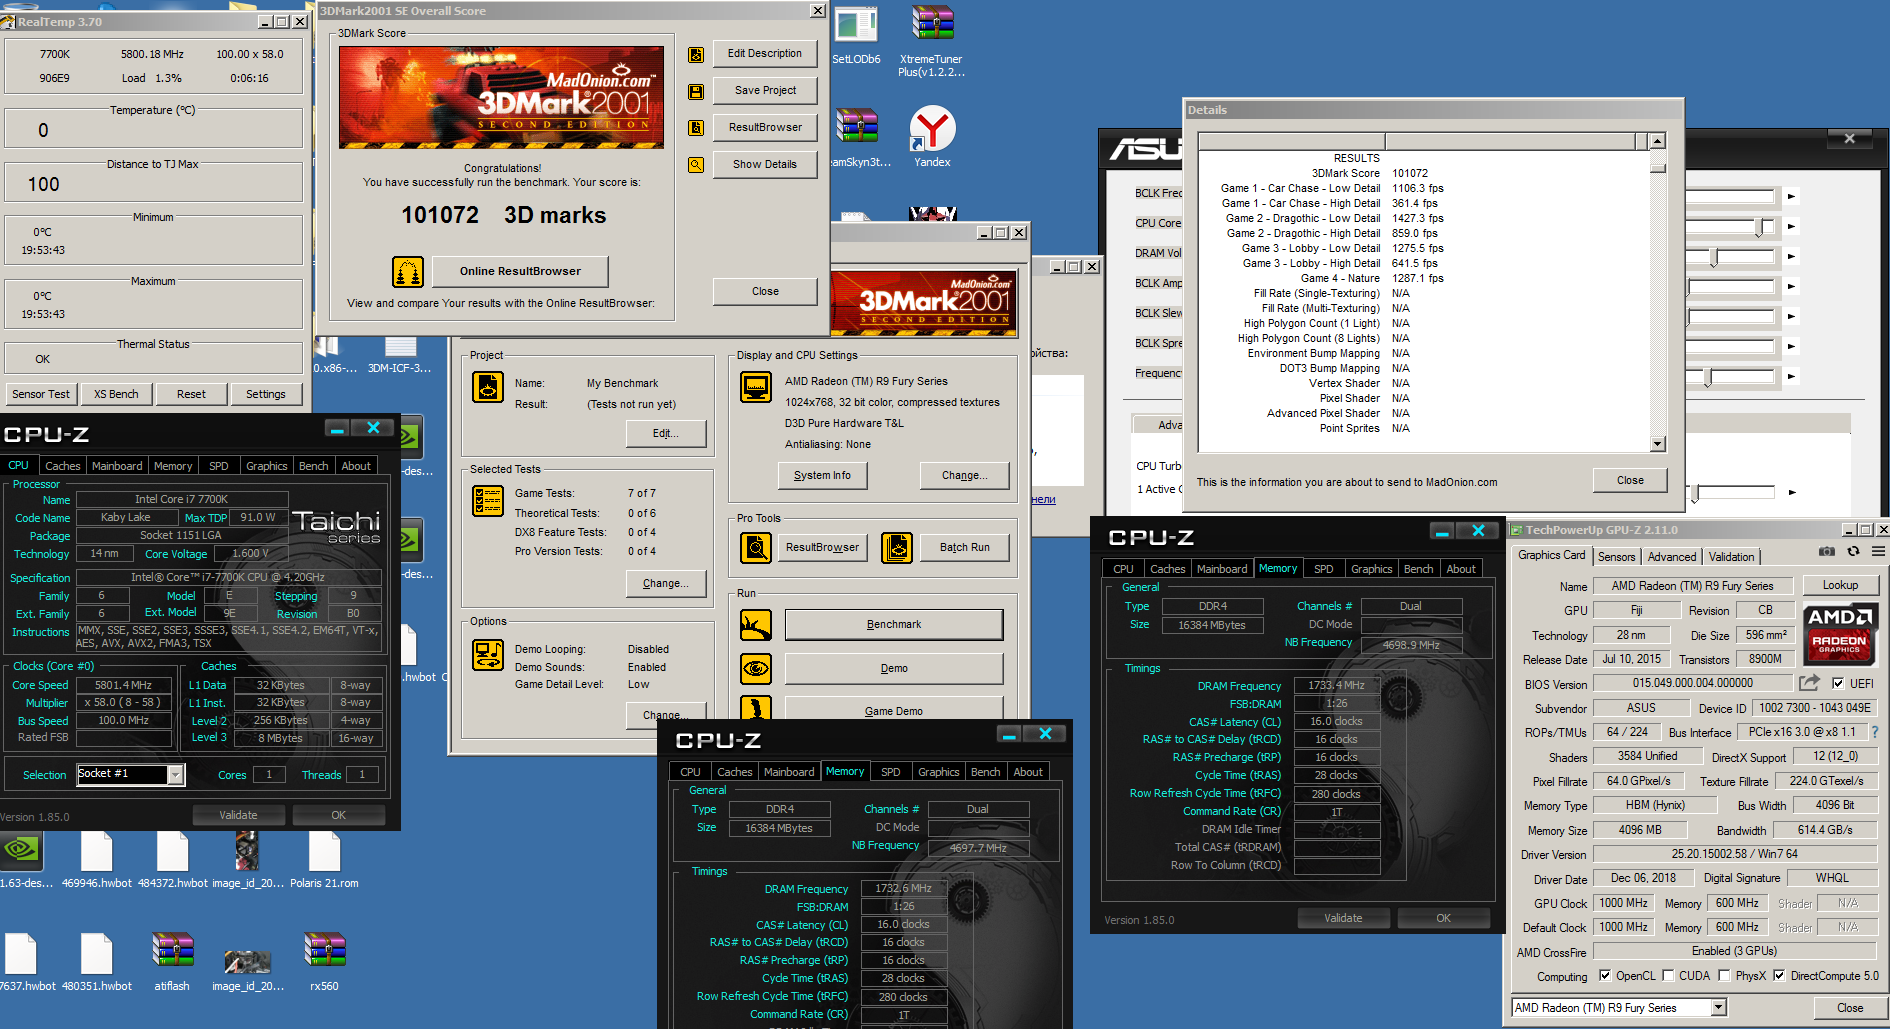
Task: Toggle the PhysX checkbox in GPU-Z
Action: point(1724,976)
